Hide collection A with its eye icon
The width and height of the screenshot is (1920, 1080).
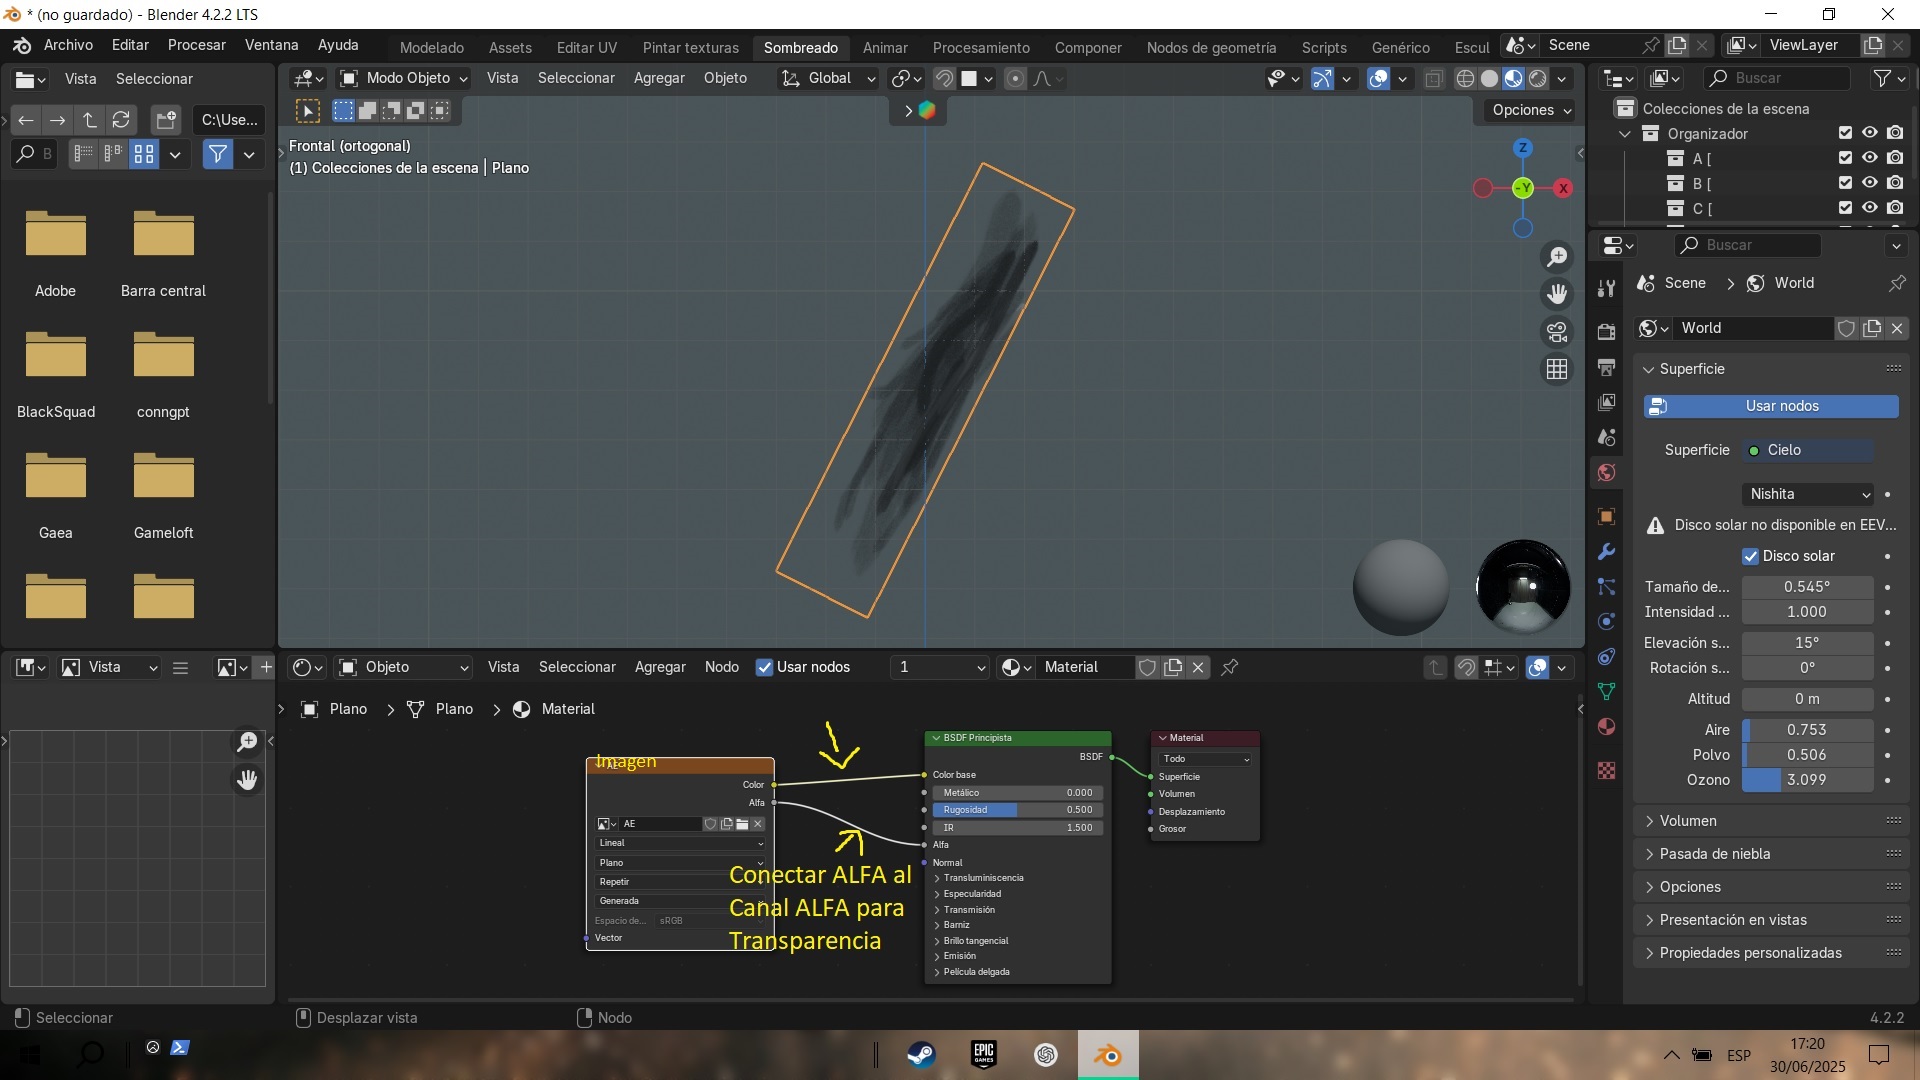[1869, 158]
